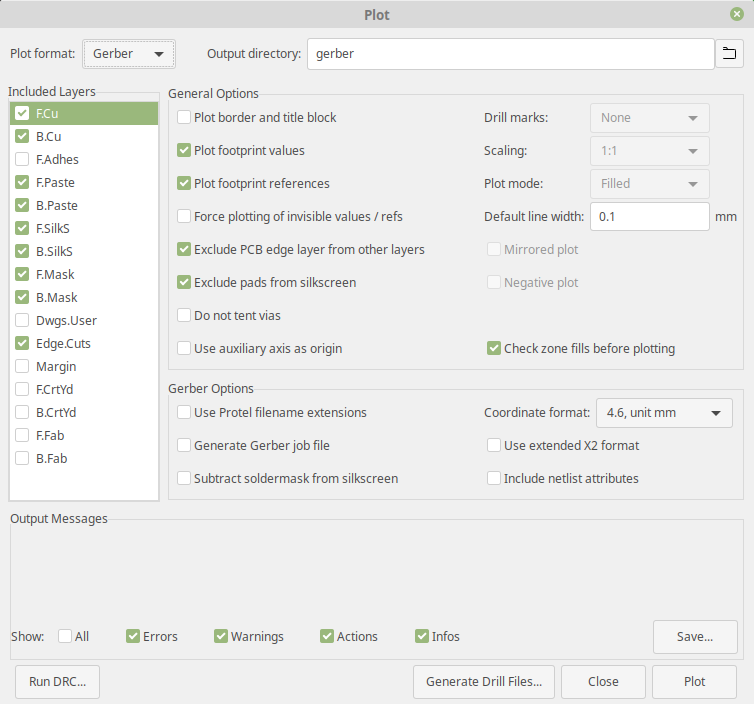Check Use extended X2 format

494,446
